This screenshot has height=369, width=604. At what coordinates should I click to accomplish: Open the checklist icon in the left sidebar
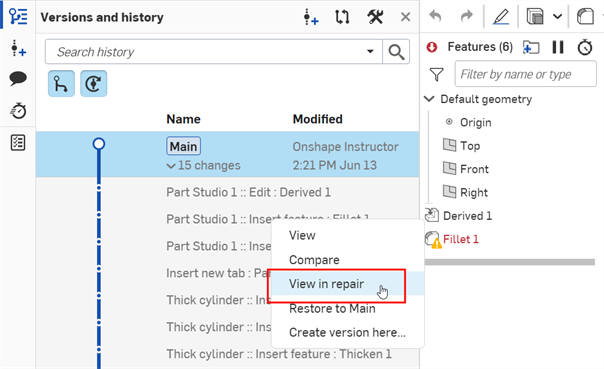18,143
